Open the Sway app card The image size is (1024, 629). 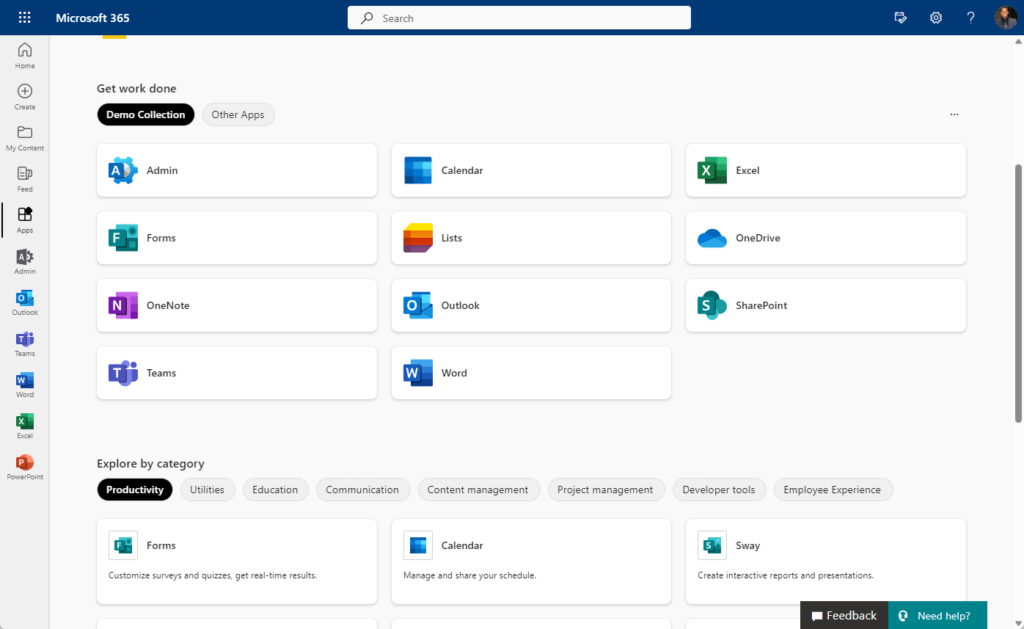825,562
